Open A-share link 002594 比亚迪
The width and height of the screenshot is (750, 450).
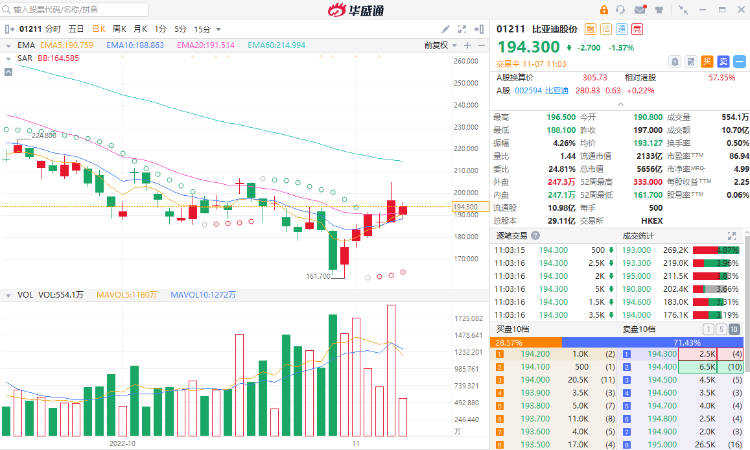coord(541,90)
